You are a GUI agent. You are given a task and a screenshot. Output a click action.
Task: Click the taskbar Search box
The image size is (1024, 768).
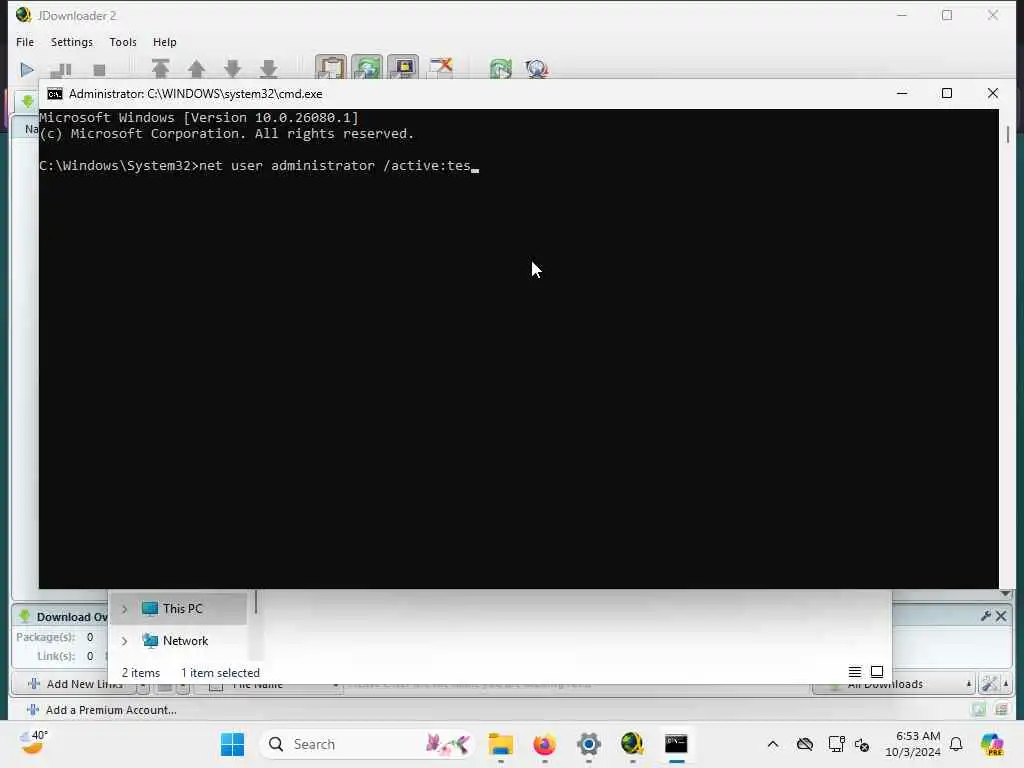click(x=368, y=744)
